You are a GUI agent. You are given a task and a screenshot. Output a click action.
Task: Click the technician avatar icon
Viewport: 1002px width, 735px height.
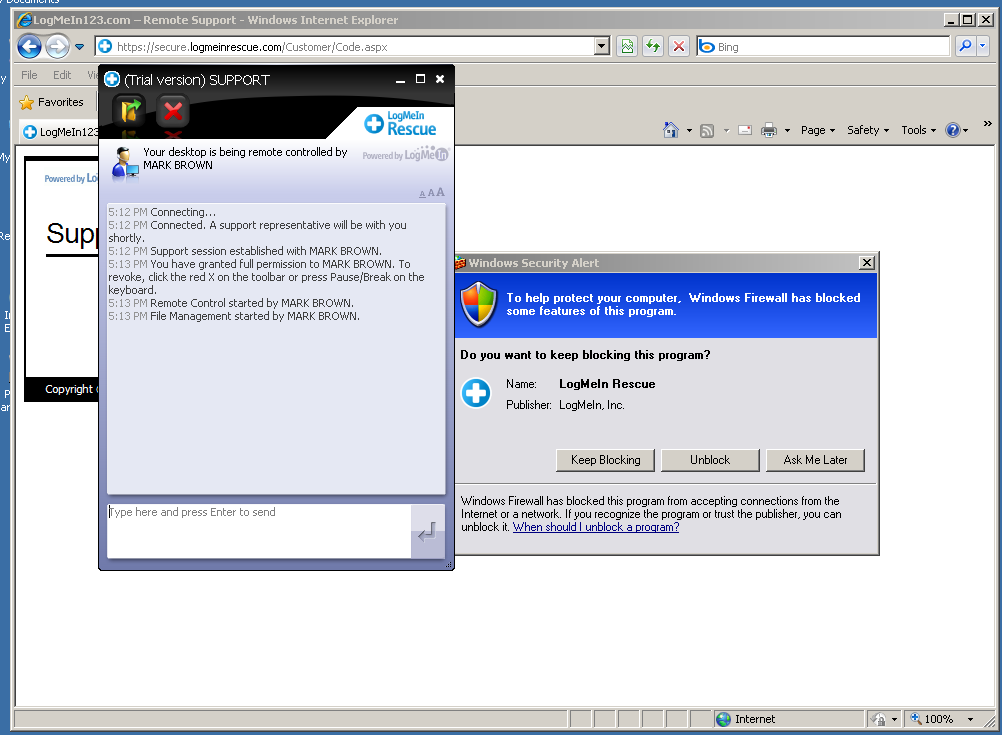125,163
